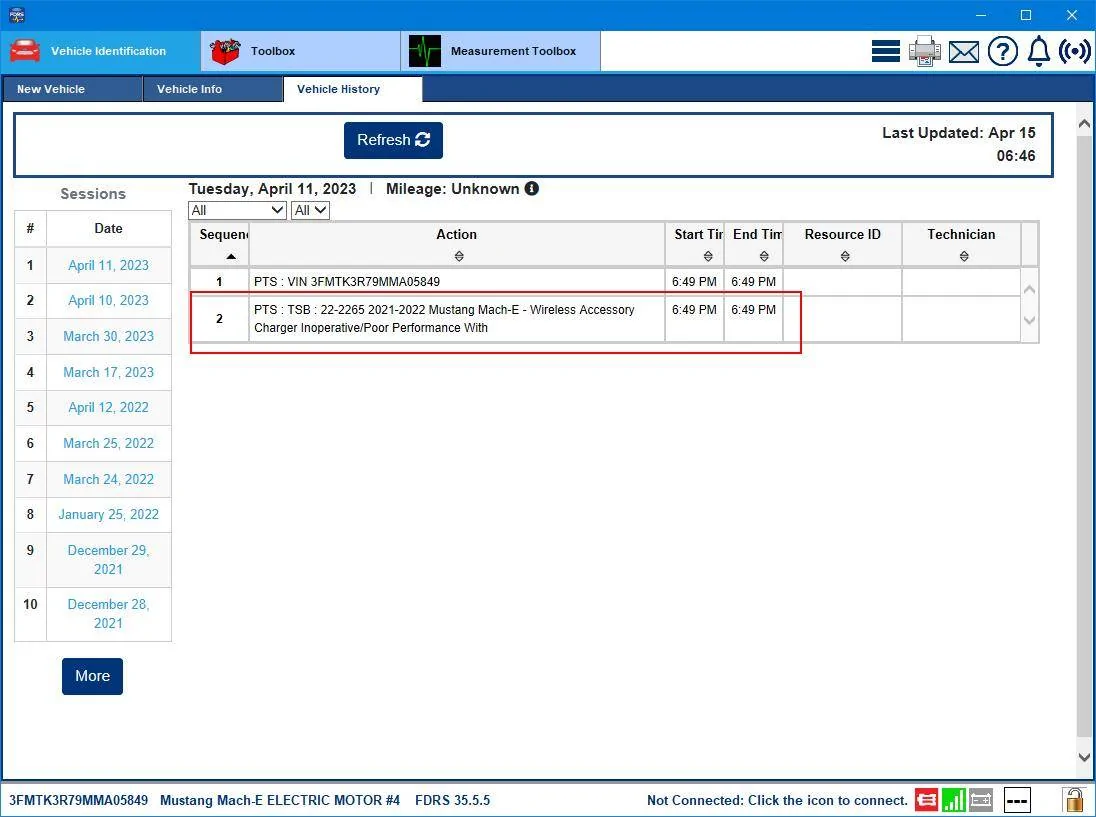This screenshot has width=1096, height=817.
Task: Click gray battery icon in status bar
Action: pyautogui.click(x=981, y=800)
